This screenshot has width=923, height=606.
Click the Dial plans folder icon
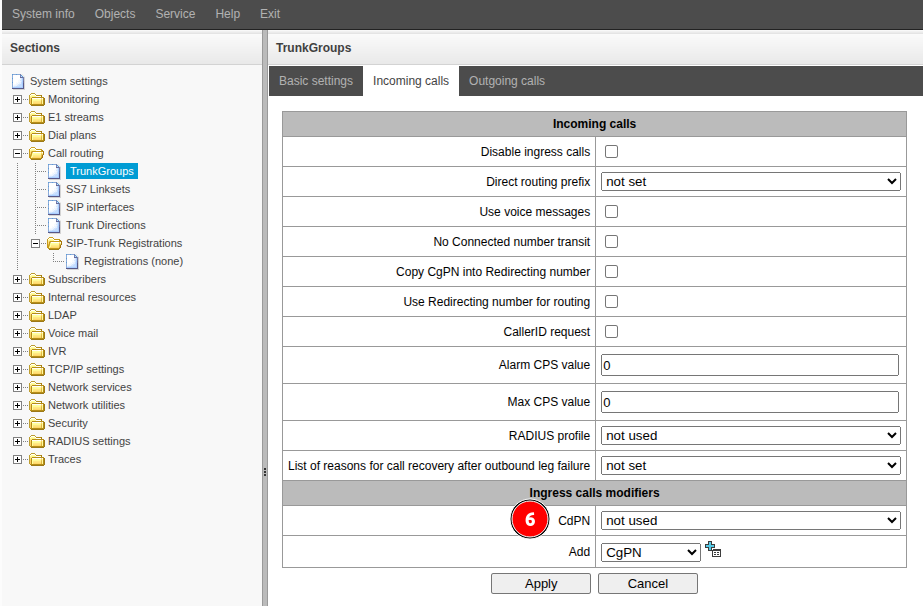(37, 135)
